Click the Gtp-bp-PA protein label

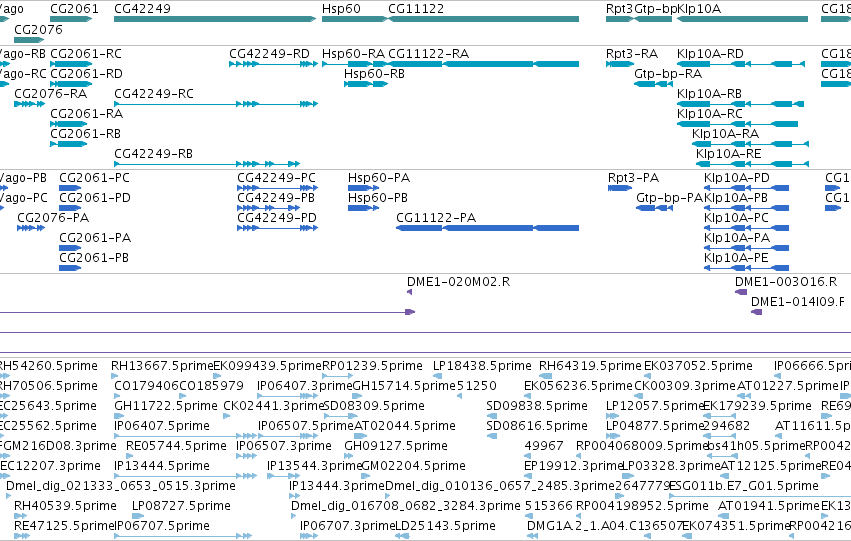click(x=670, y=198)
